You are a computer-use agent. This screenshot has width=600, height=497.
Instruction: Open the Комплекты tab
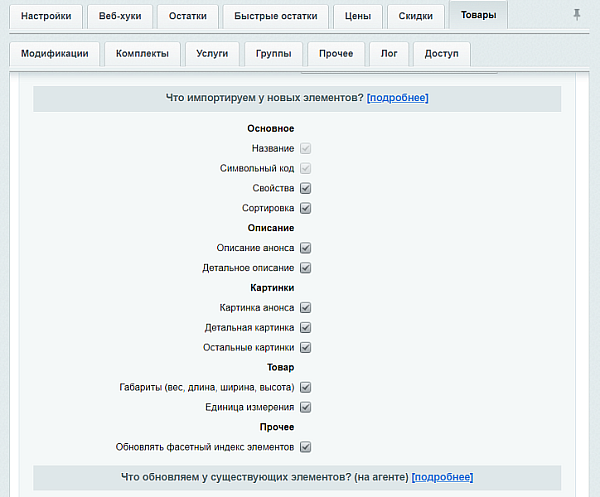(140, 54)
